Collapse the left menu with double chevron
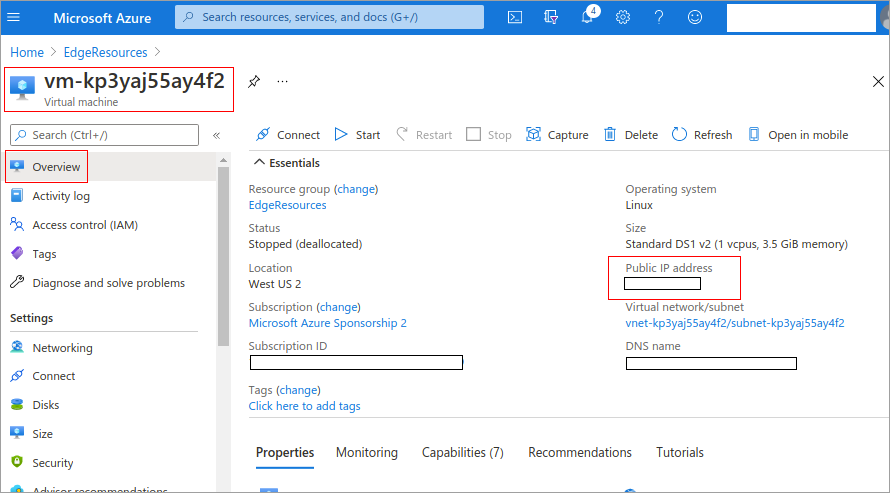 tap(216, 136)
